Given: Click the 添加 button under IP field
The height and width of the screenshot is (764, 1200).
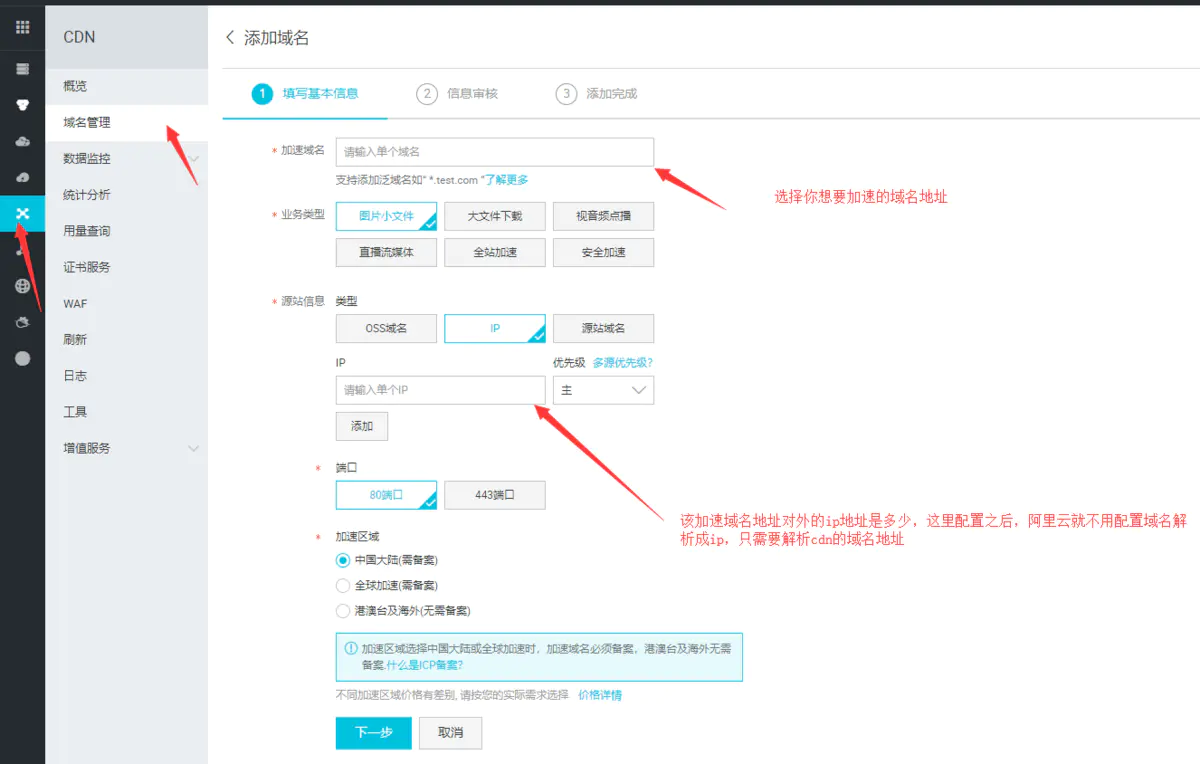Looking at the screenshot, I should [x=361, y=426].
